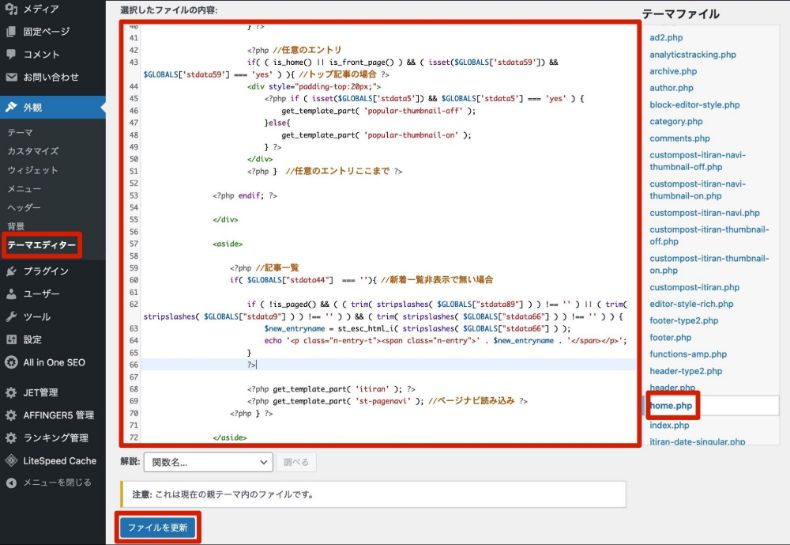
Task: Open custompost-itiran-navi-thumbnail-on.php file
Action: [698, 190]
